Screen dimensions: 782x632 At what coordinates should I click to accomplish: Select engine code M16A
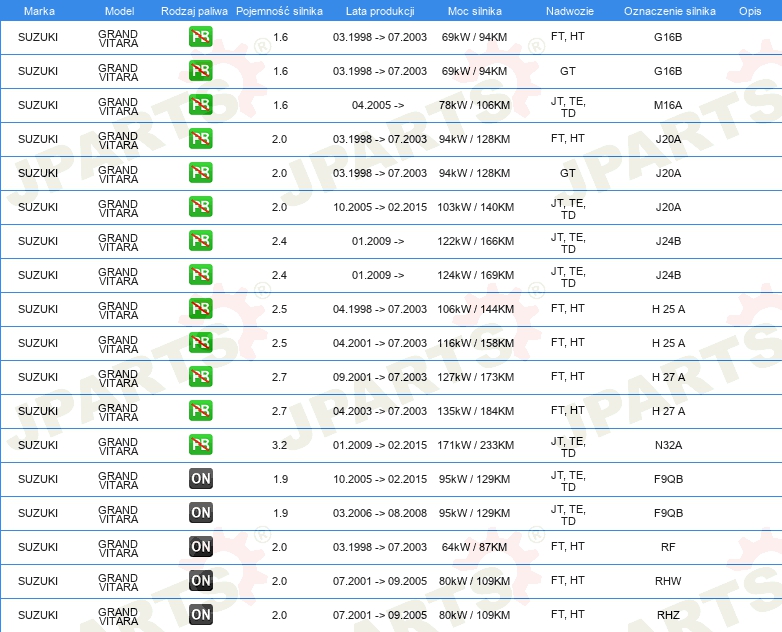[668, 105]
